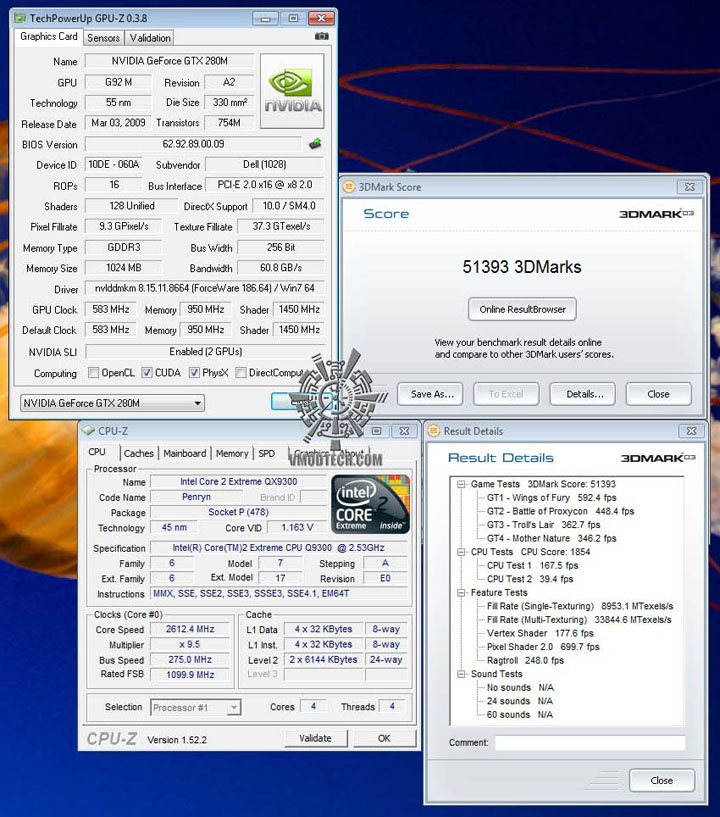
Task: Click the Result Details window icon
Action: point(433,431)
